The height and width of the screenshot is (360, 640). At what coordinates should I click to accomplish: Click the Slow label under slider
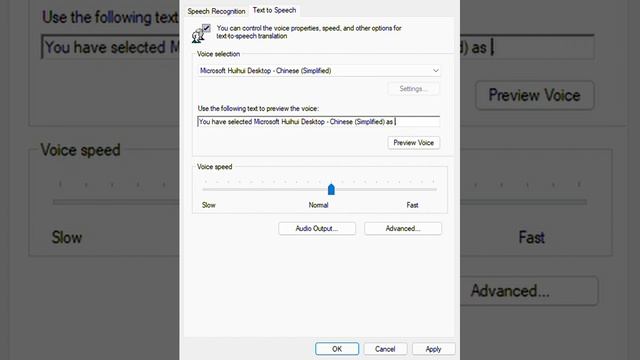pos(209,205)
